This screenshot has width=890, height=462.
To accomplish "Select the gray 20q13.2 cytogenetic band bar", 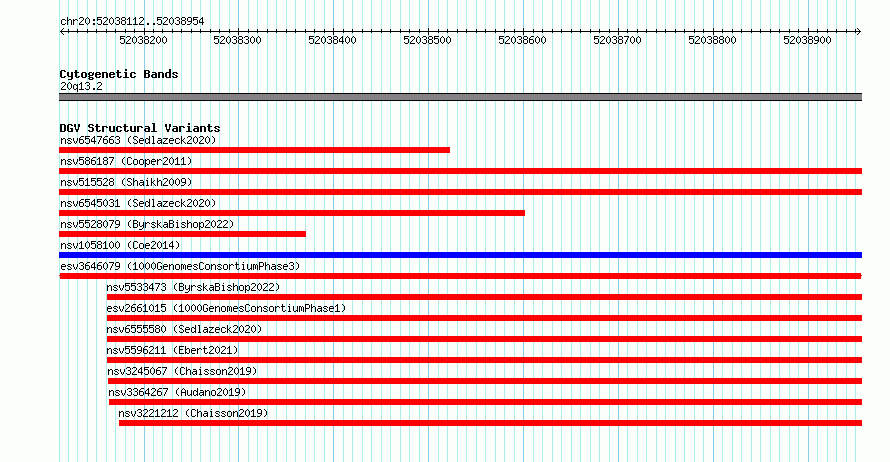I will pos(460,98).
